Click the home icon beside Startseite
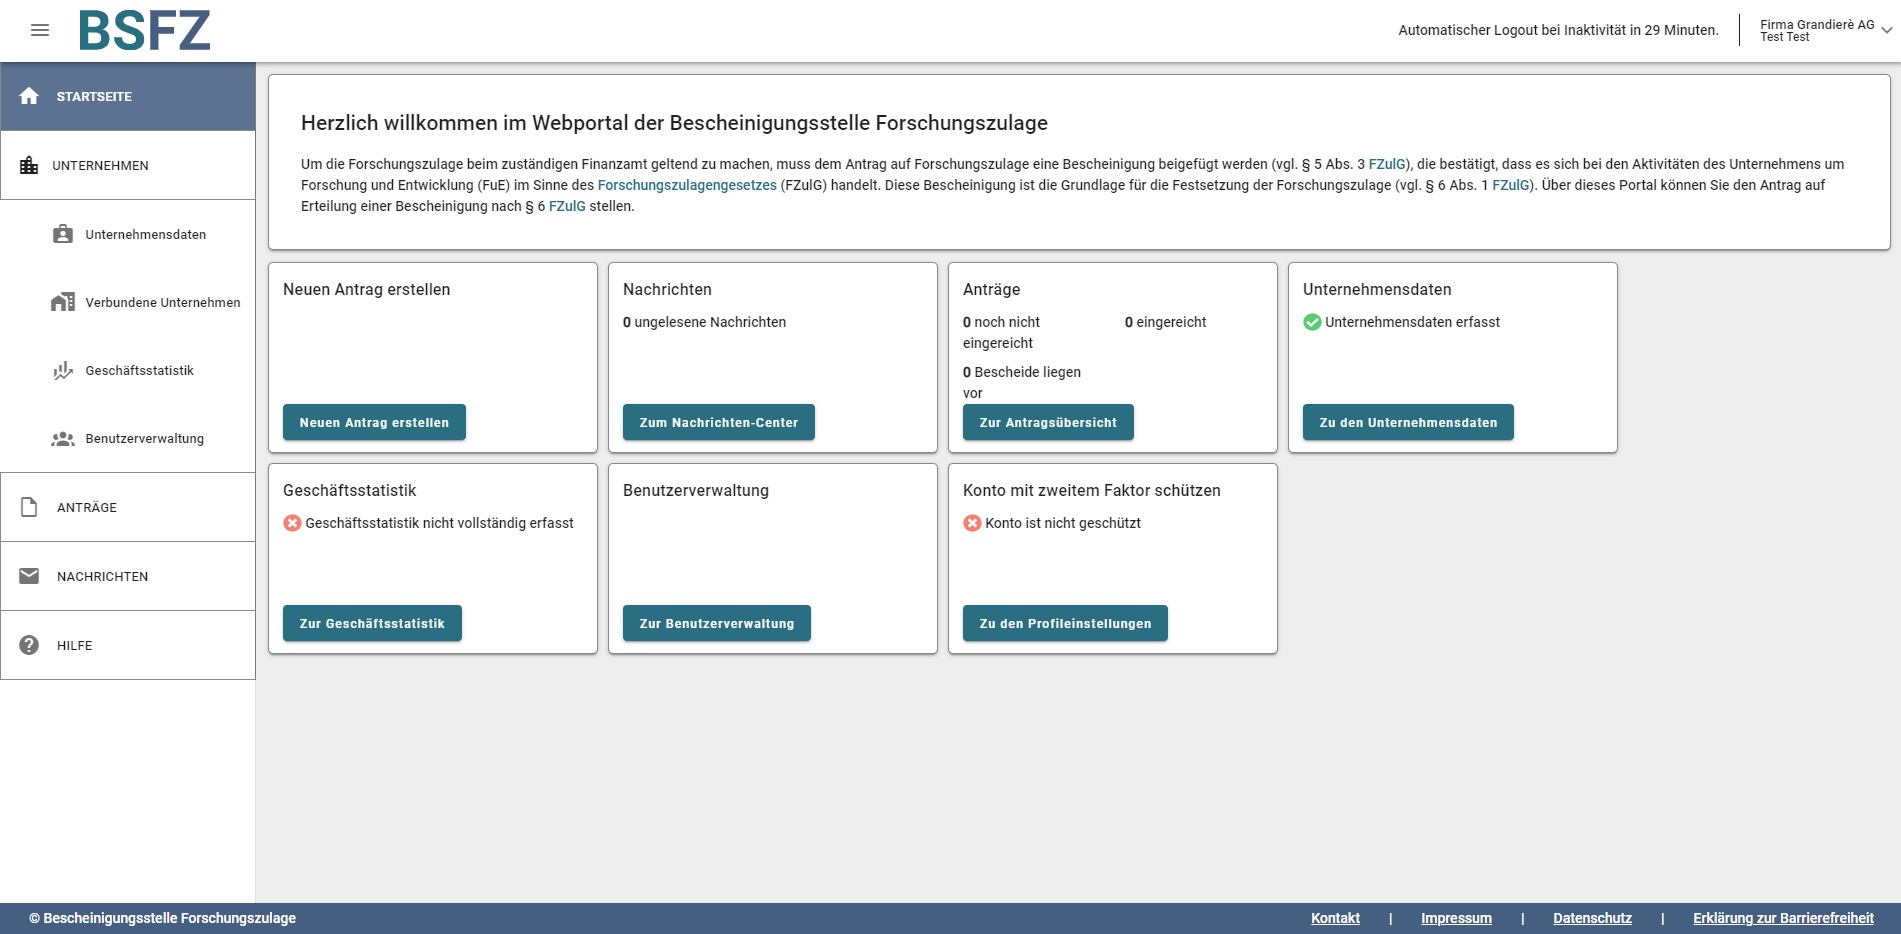Image resolution: width=1901 pixels, height=934 pixels. click(29, 96)
